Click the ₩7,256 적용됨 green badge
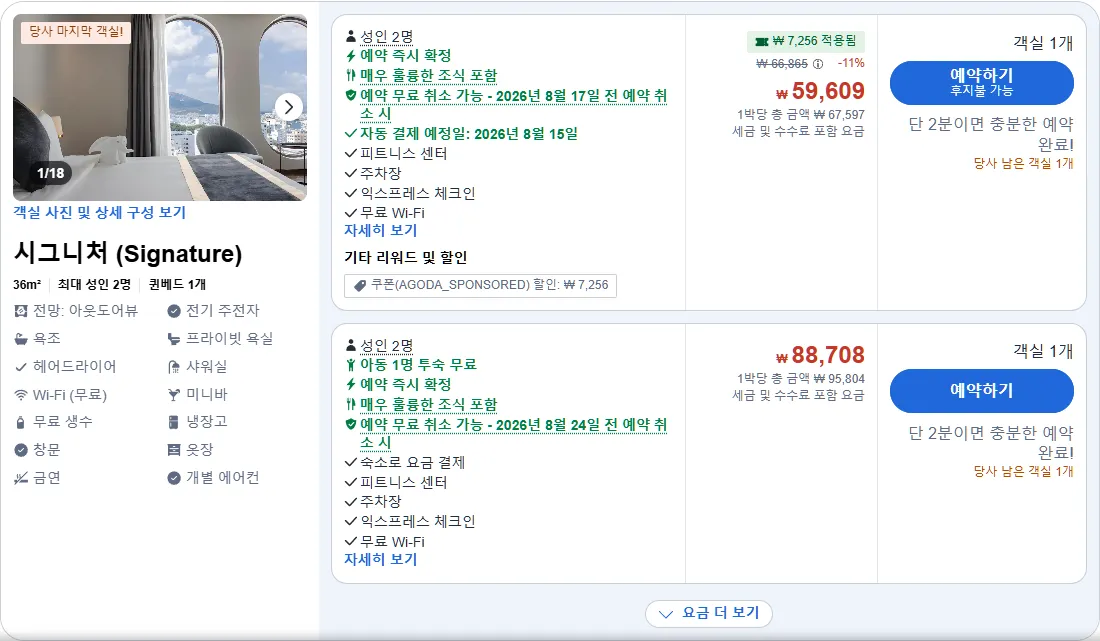1100x641 pixels. tap(805, 41)
